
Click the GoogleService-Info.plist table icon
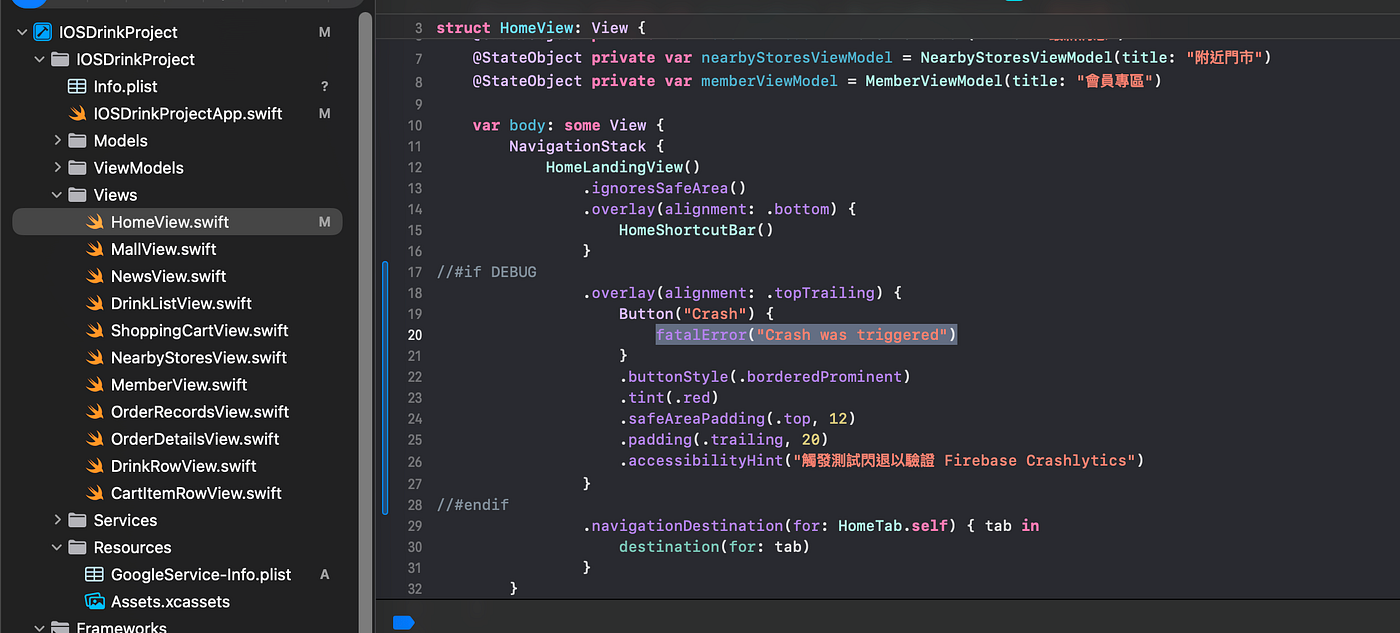coord(95,574)
